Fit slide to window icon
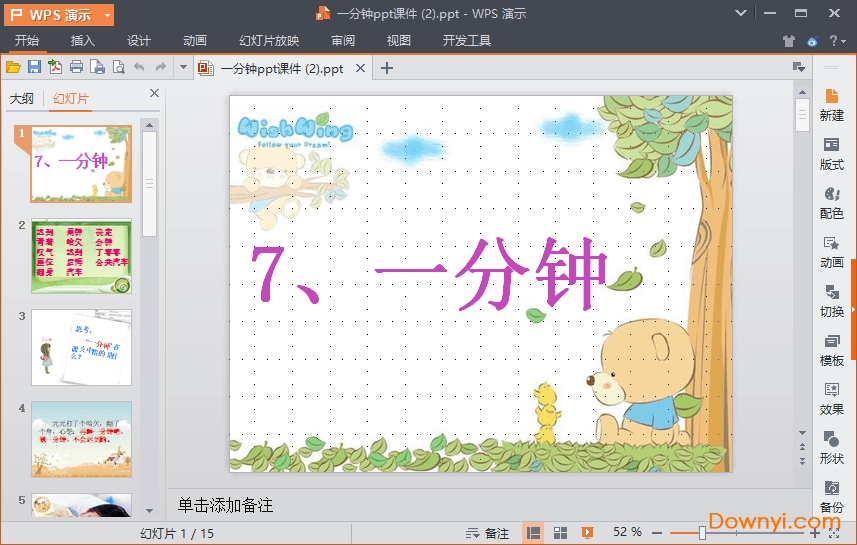857x545 pixels. click(x=834, y=534)
